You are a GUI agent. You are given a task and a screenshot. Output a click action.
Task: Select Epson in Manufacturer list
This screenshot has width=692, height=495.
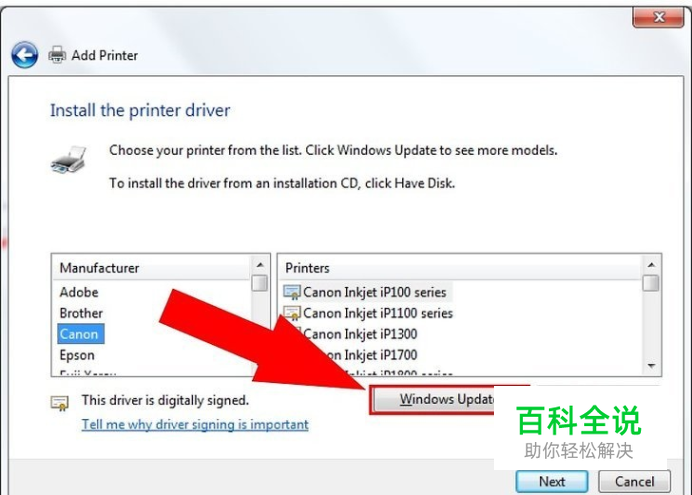click(77, 355)
